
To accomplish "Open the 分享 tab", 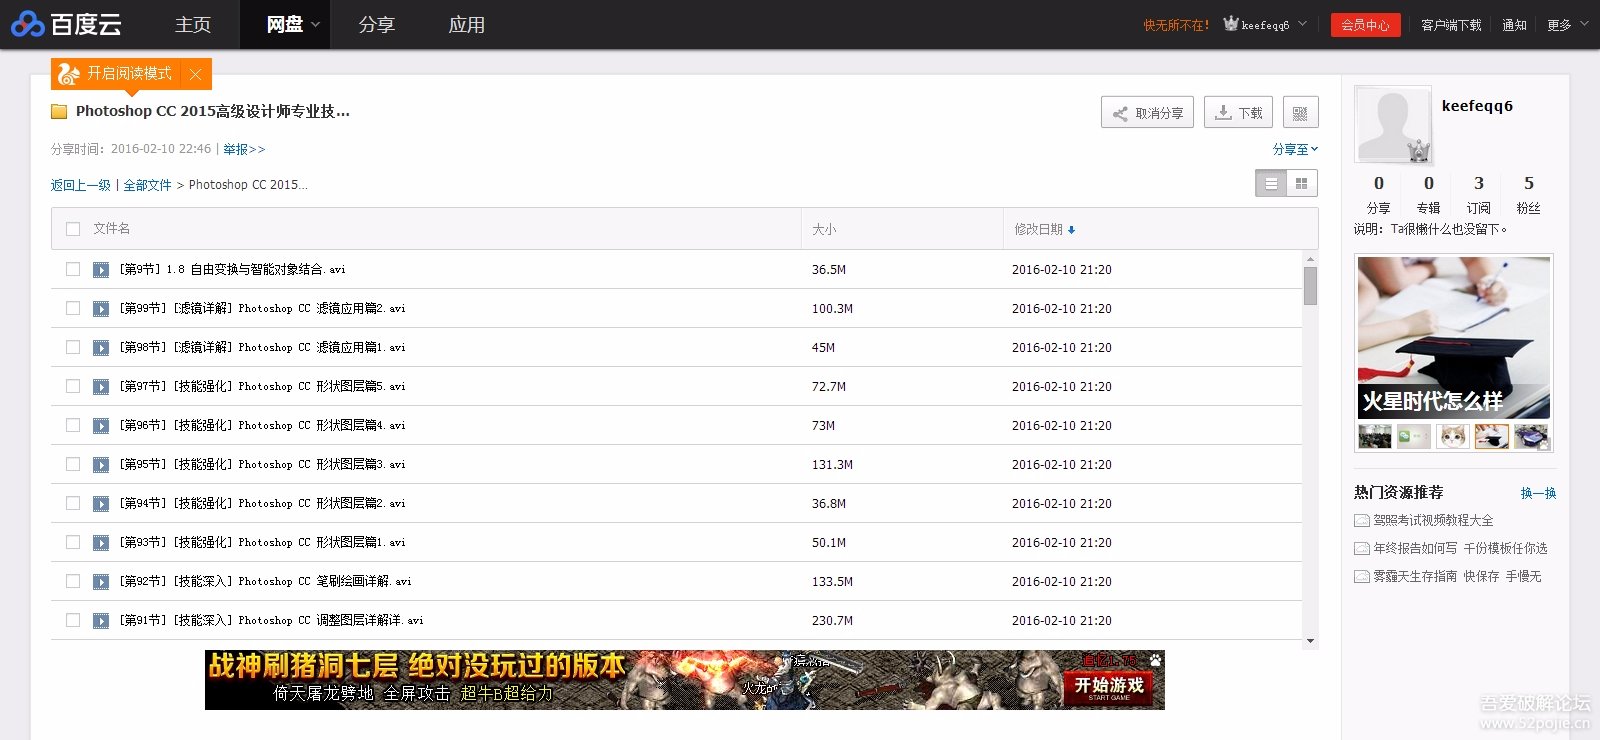I will tap(377, 25).
